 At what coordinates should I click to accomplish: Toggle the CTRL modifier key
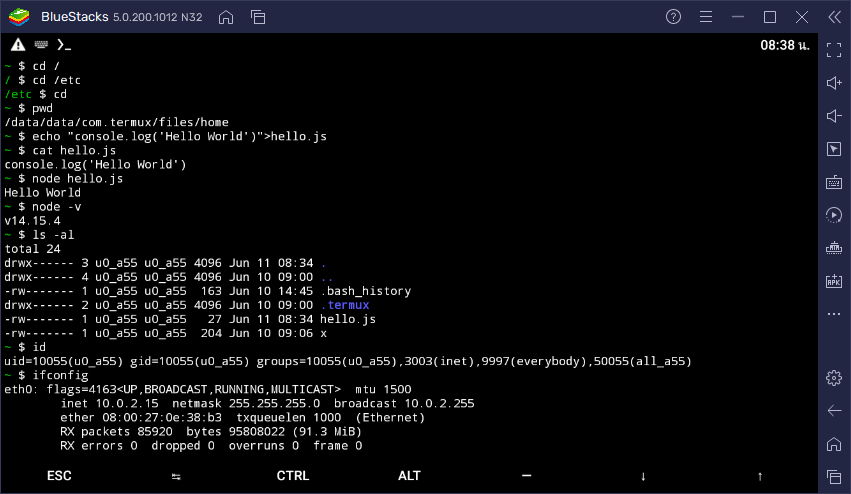tap(293, 476)
